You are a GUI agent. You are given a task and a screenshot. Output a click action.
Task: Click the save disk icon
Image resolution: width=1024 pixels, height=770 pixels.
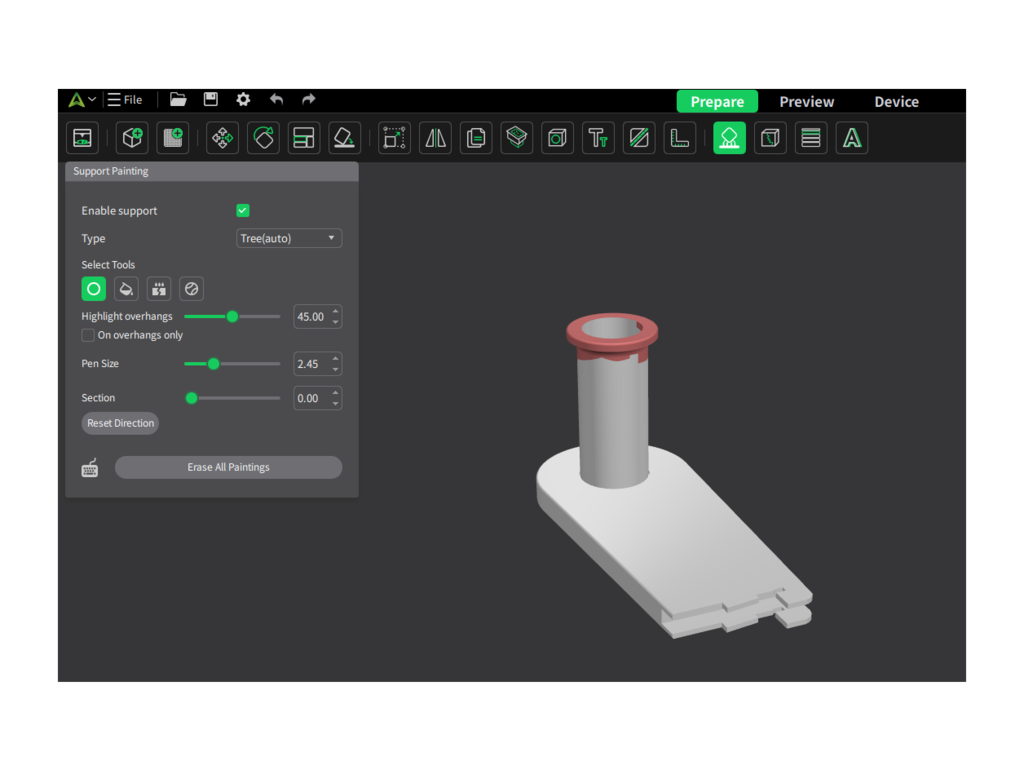tap(210, 99)
